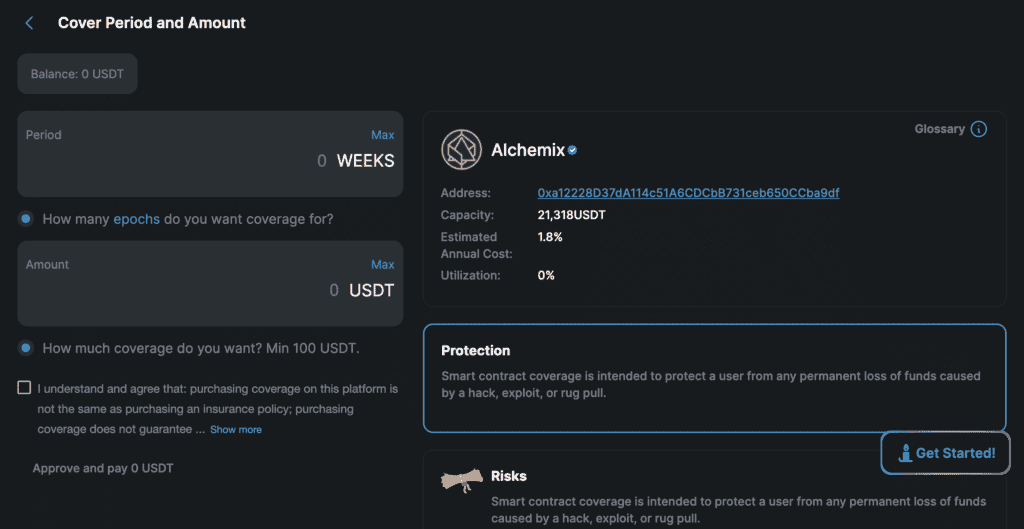The image size is (1024, 529).
Task: Click the Alchemix logo icon
Action: [461, 150]
